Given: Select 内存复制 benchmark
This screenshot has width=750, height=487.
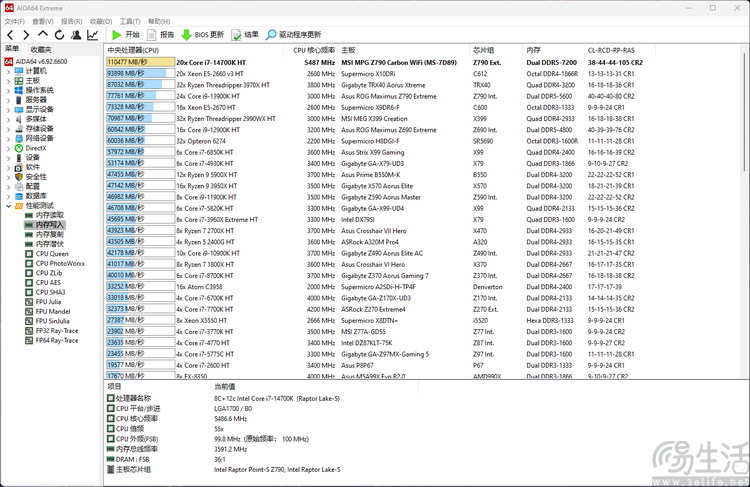Looking at the screenshot, I should click(x=50, y=234).
